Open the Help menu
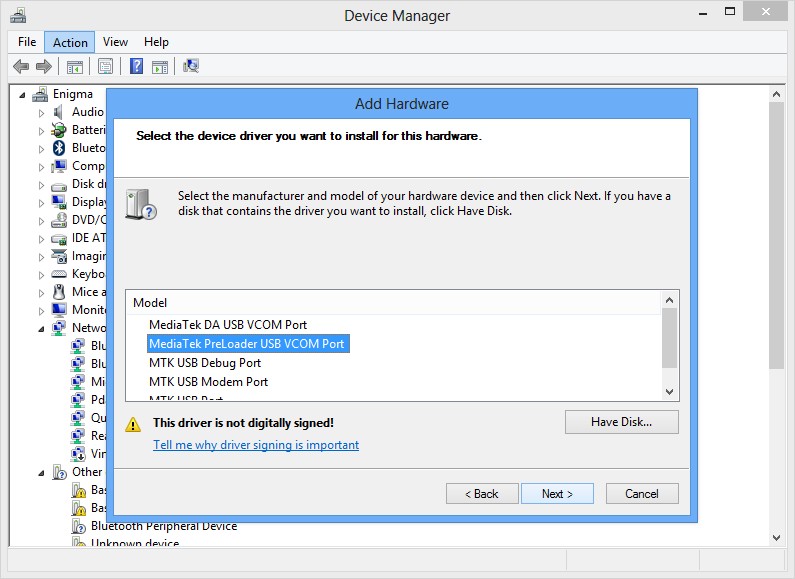The width and height of the screenshot is (795, 579). tap(156, 42)
